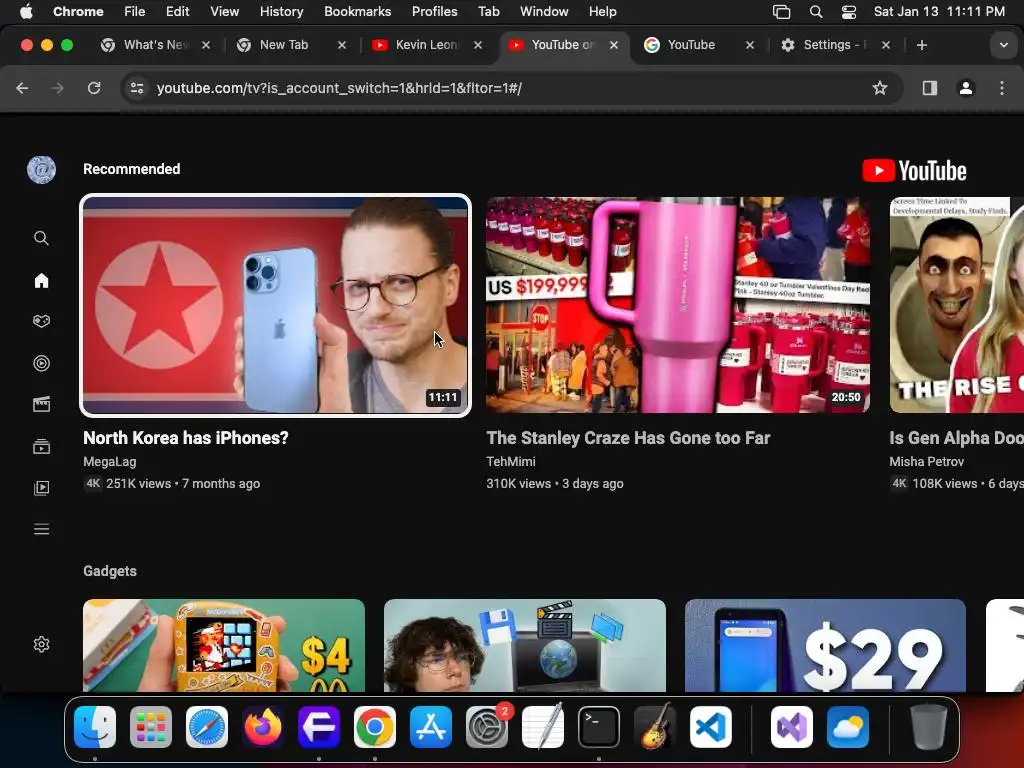Open the Movies clapperboard icon in sidebar
Viewport: 1024px width, 768px height.
pyautogui.click(x=41, y=404)
